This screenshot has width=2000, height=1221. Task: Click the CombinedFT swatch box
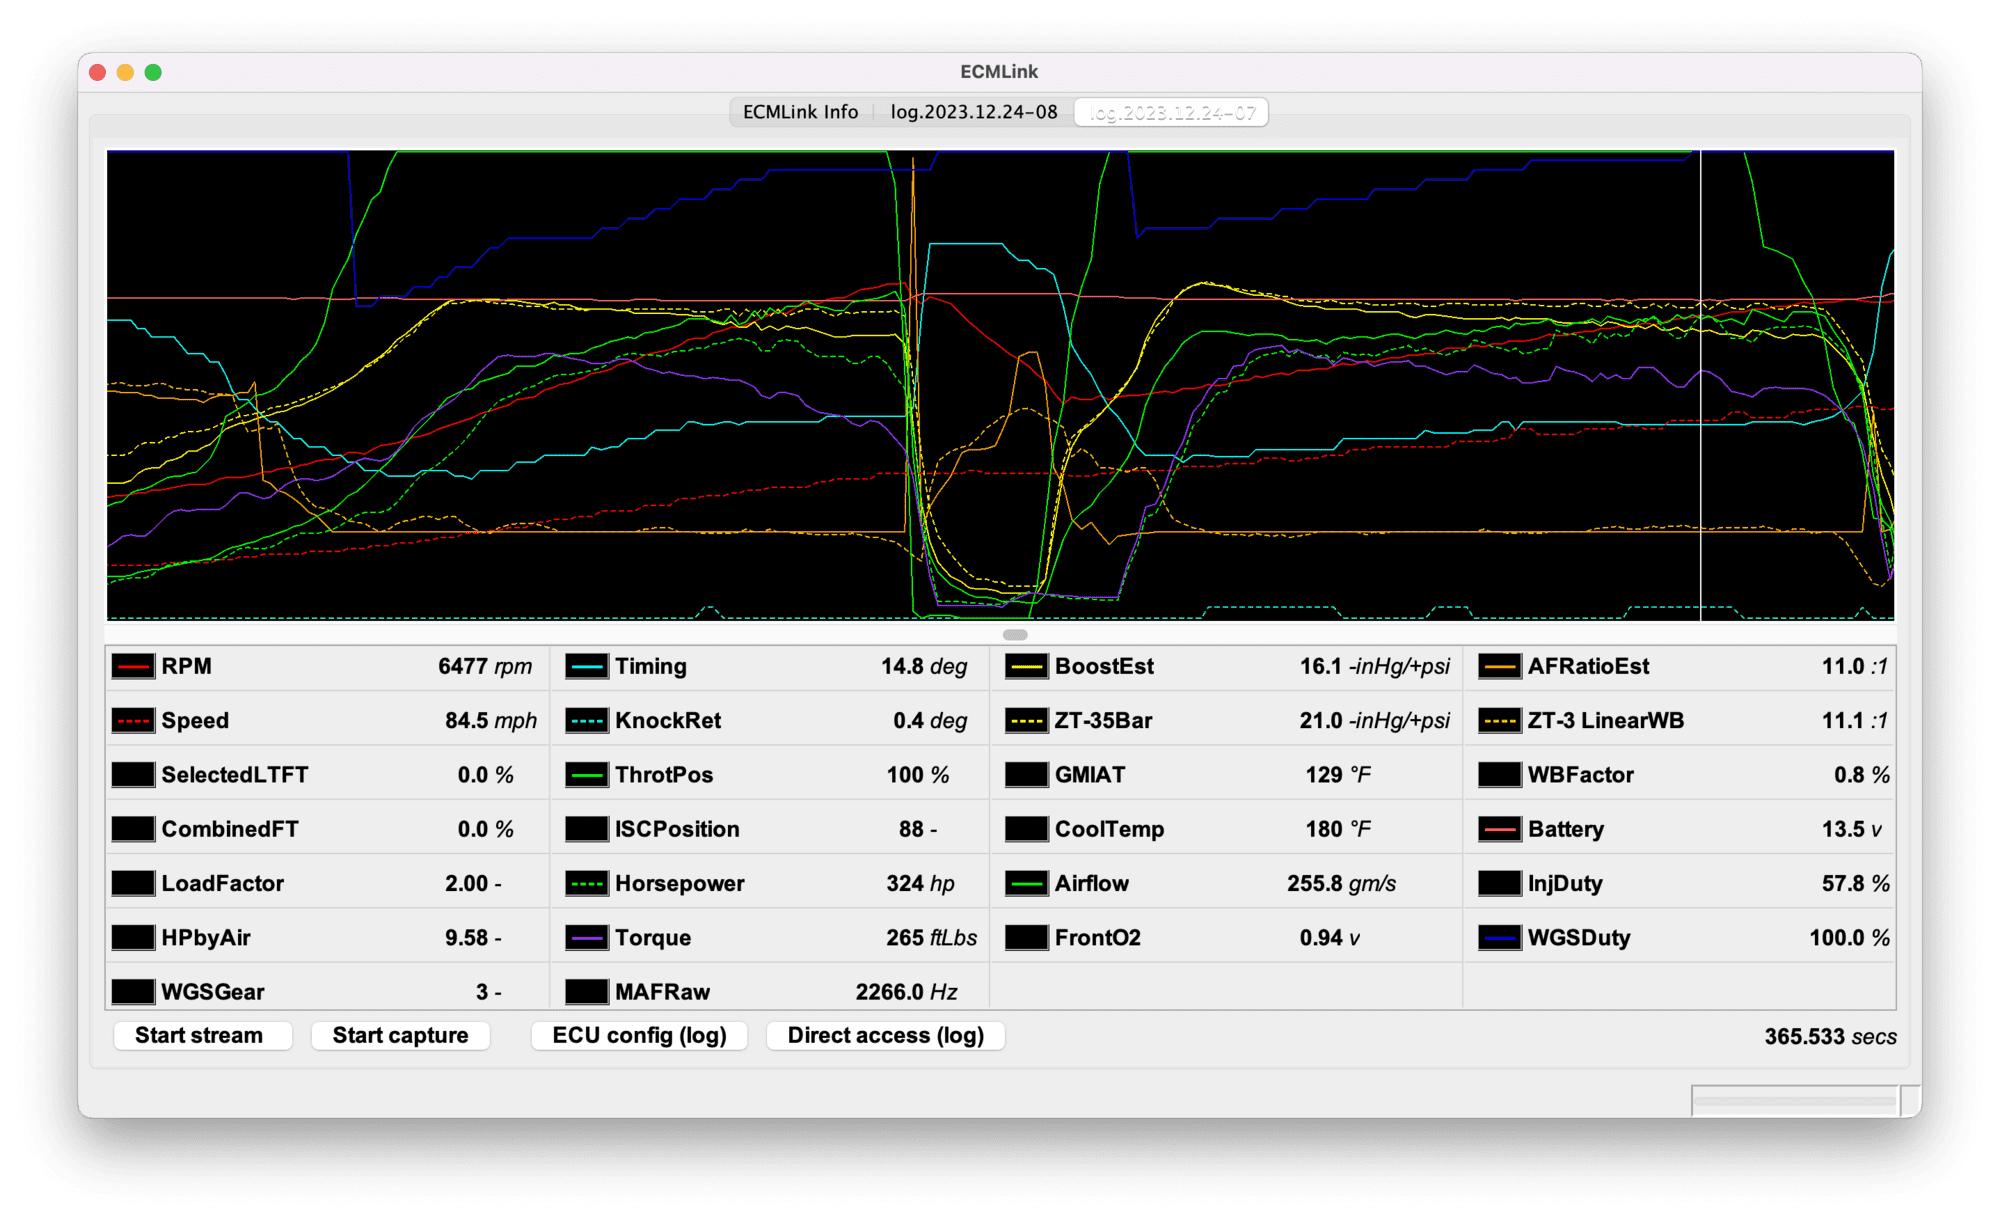pos(133,829)
